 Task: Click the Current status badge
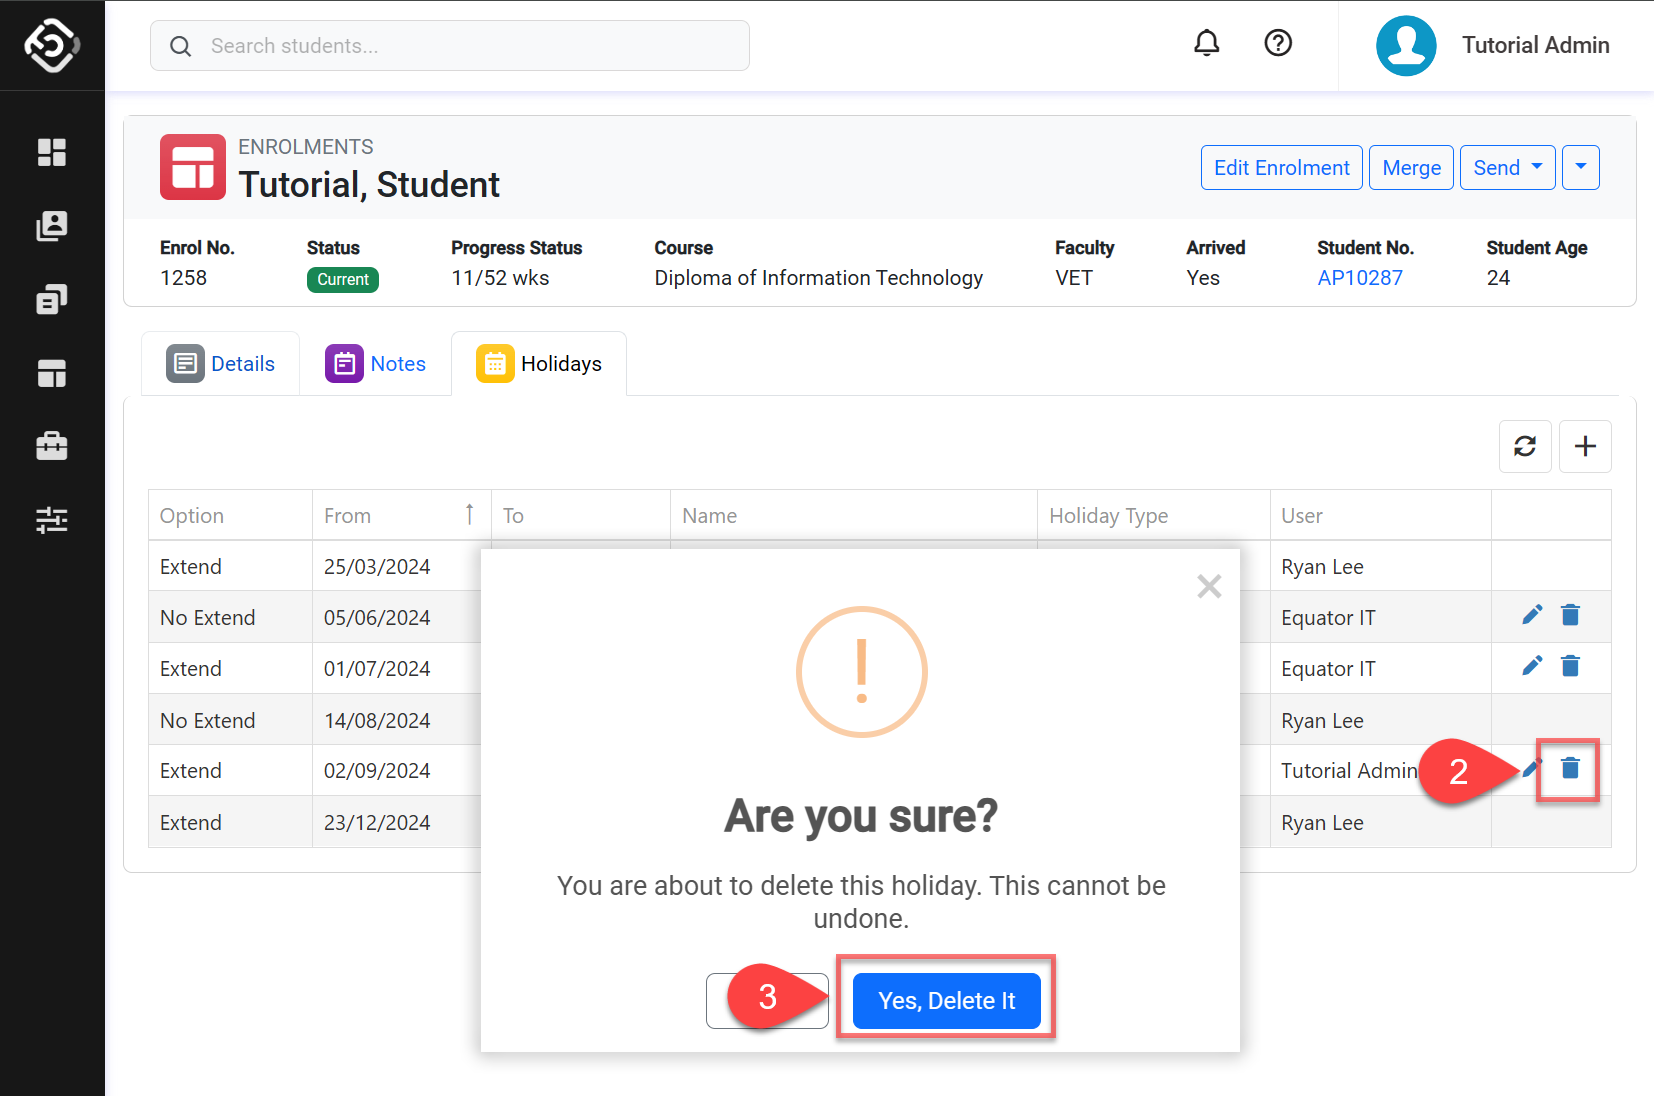(343, 280)
